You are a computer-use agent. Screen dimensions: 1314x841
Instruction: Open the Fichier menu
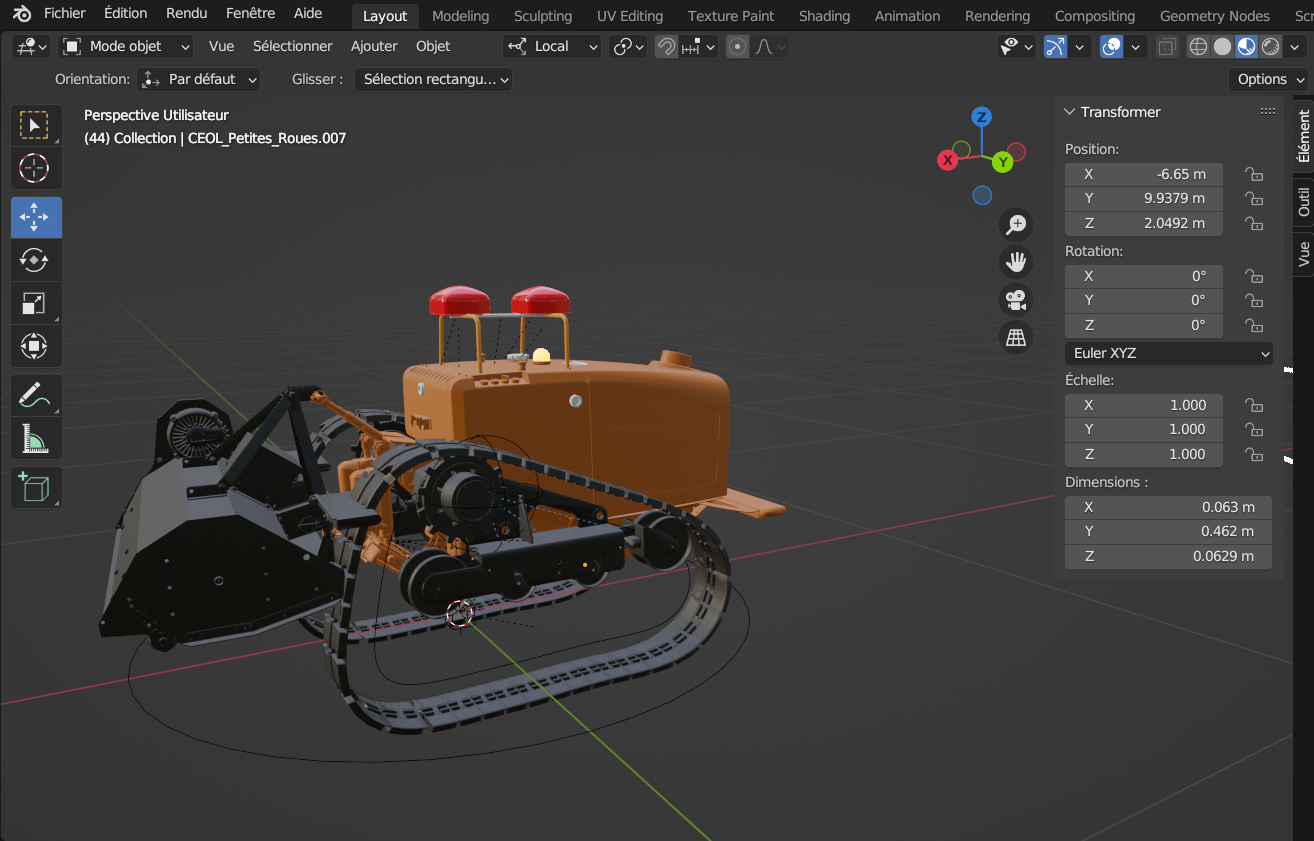pos(65,13)
